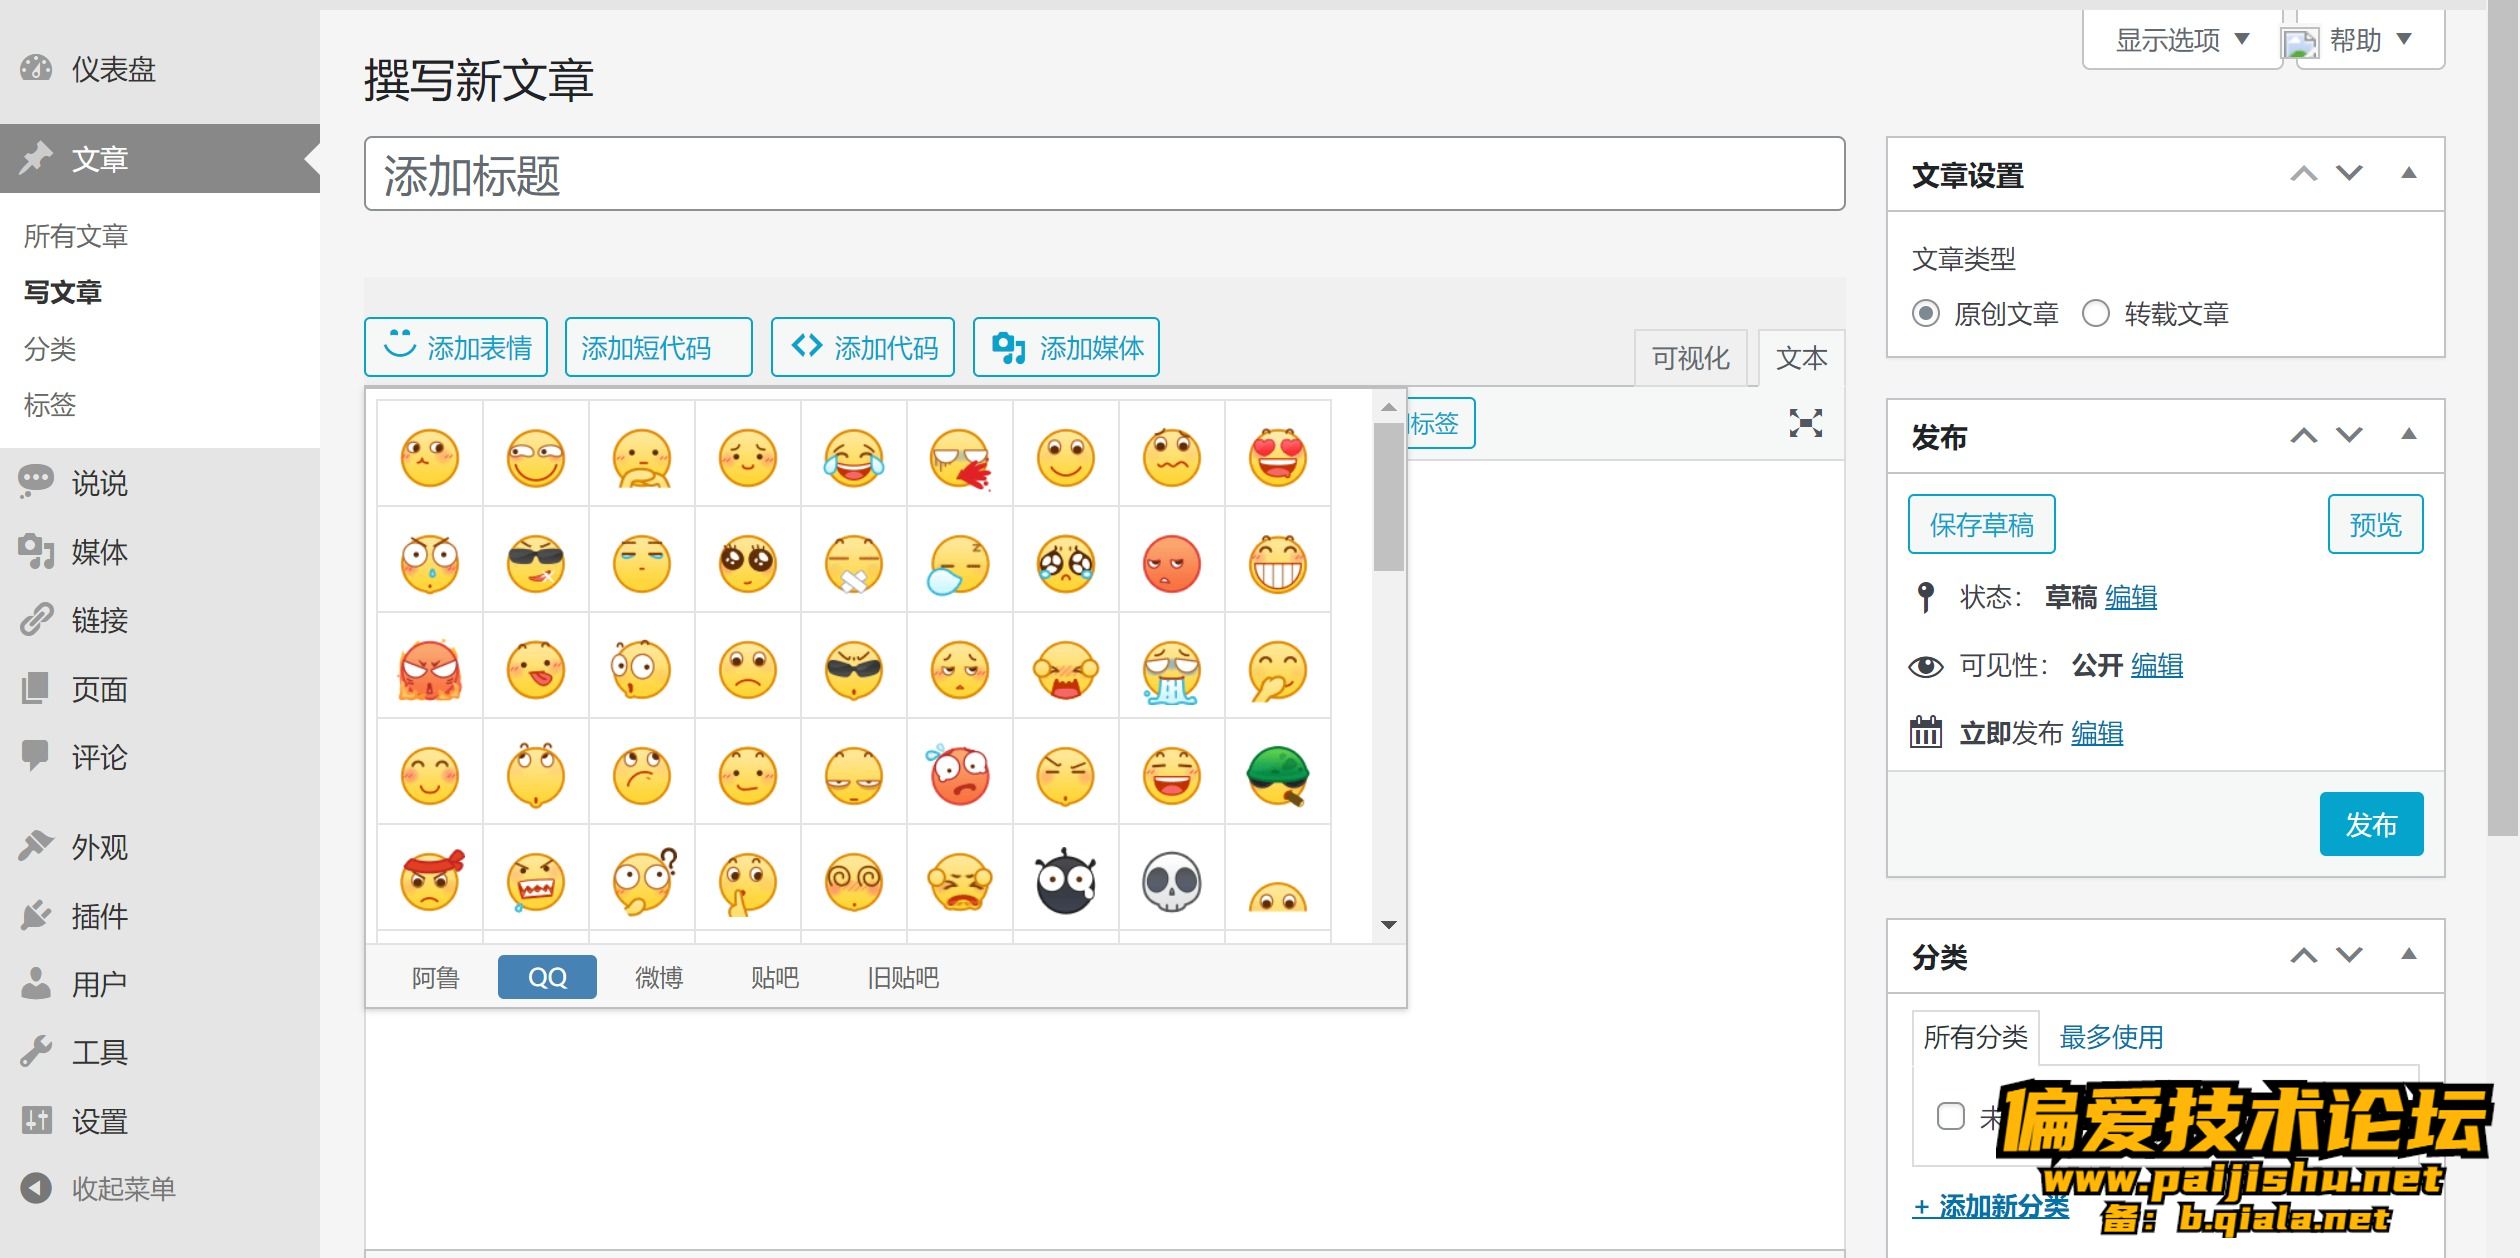Open the 显示选项 dropdown

2182,40
